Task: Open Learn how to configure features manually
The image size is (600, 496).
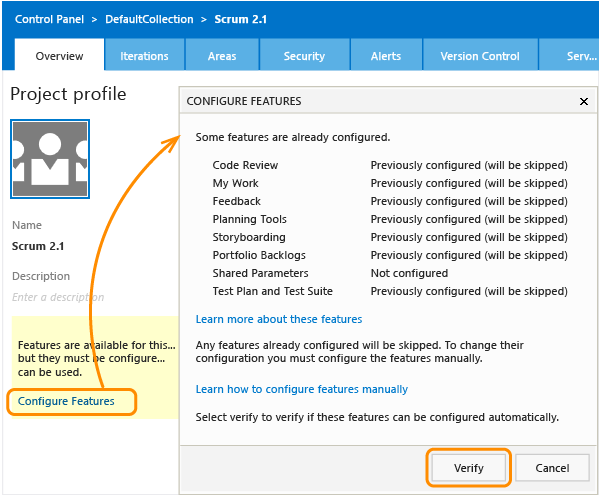Action: [302, 389]
